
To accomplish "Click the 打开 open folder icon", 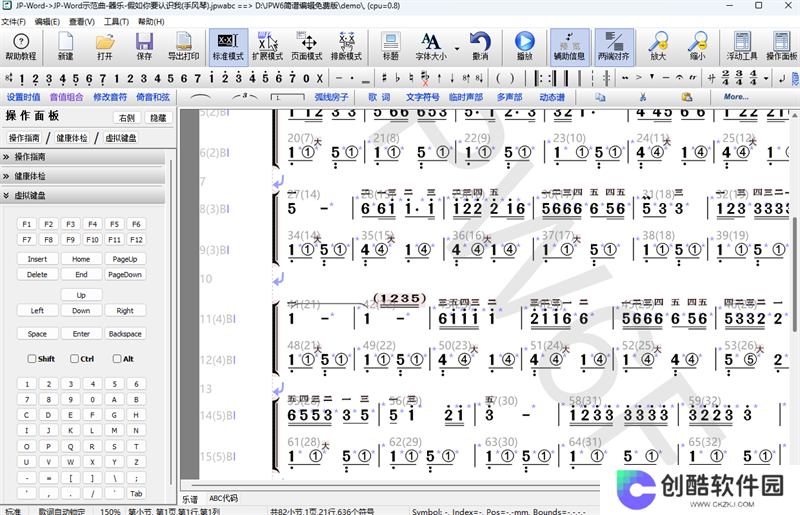I will pos(105,46).
